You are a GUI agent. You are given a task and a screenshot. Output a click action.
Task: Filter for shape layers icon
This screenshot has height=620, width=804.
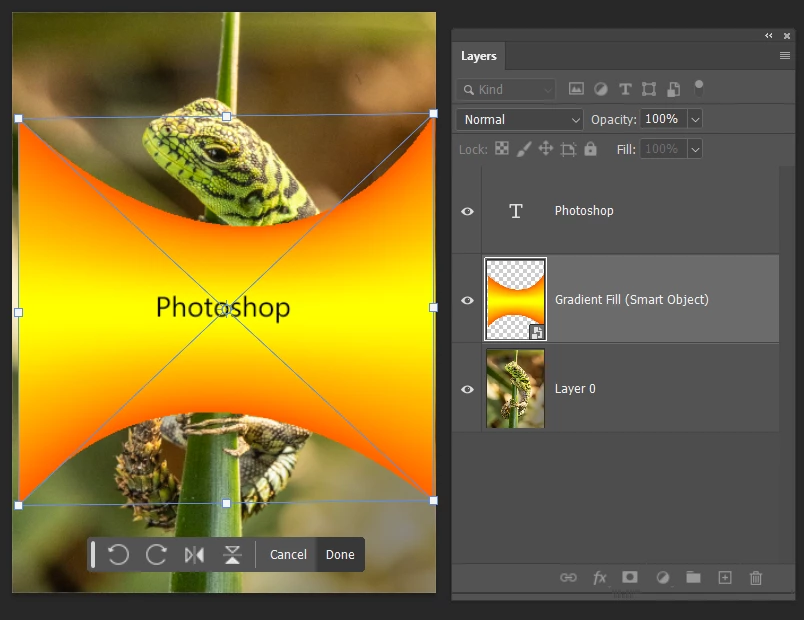pyautogui.click(x=649, y=89)
